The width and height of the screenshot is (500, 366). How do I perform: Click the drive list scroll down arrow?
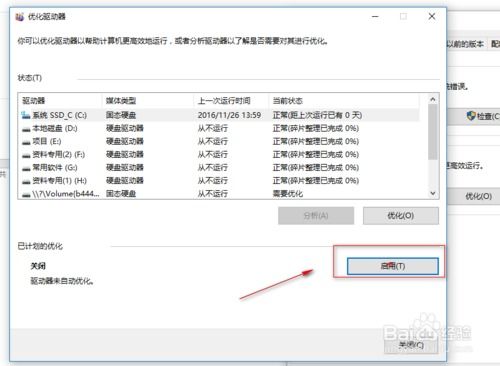coord(433,193)
